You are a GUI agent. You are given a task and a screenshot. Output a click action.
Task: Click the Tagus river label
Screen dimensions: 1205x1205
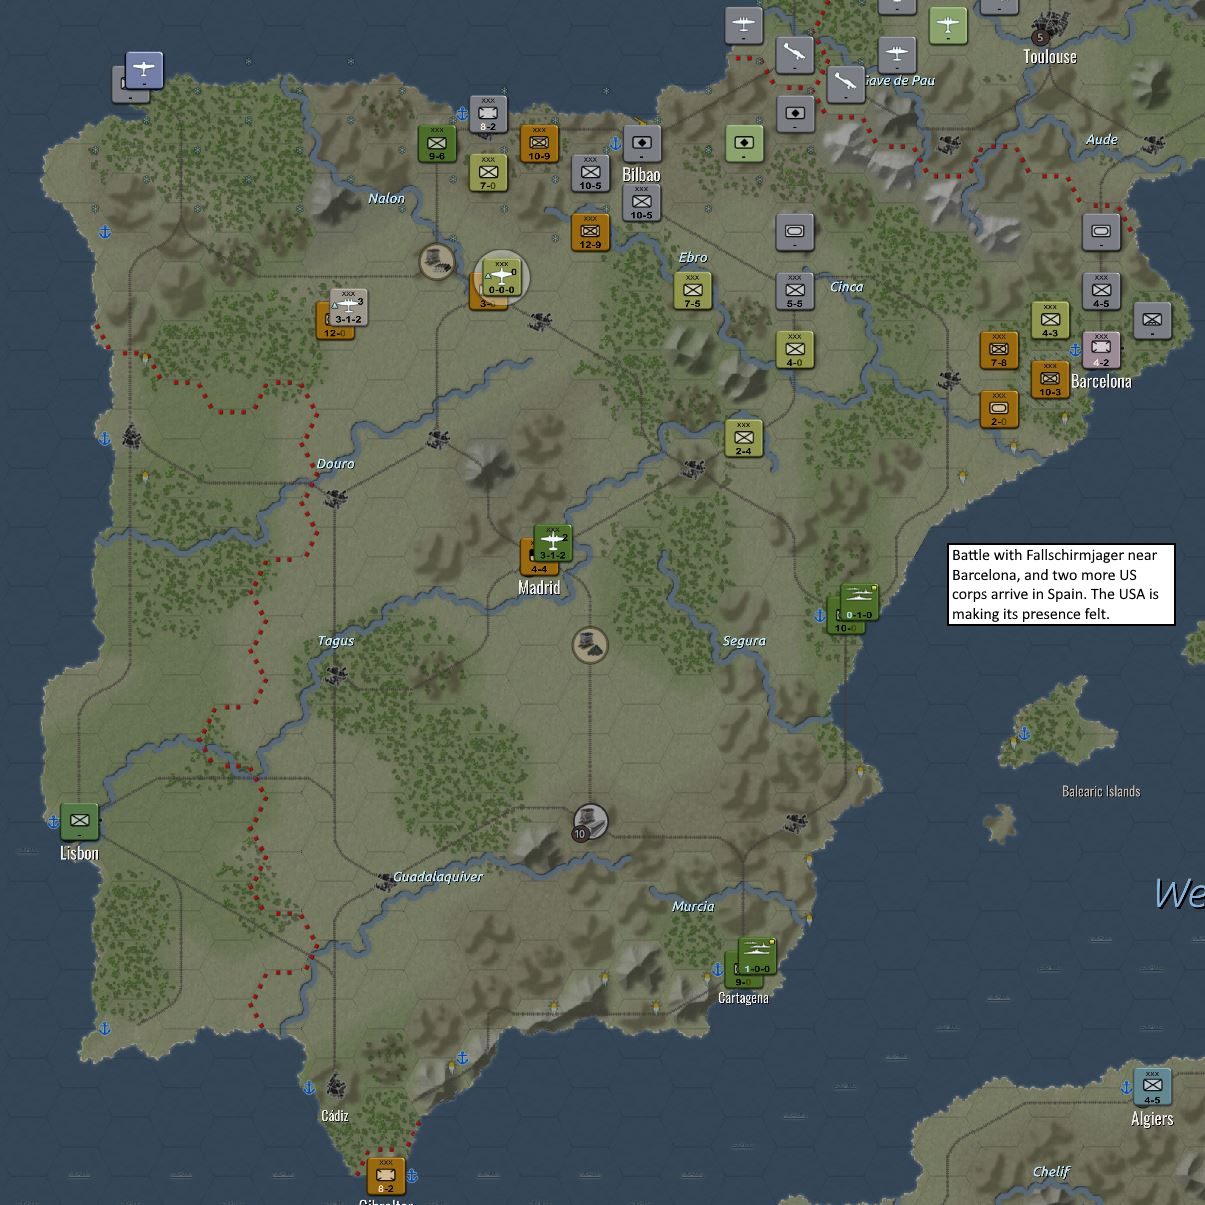[336, 640]
